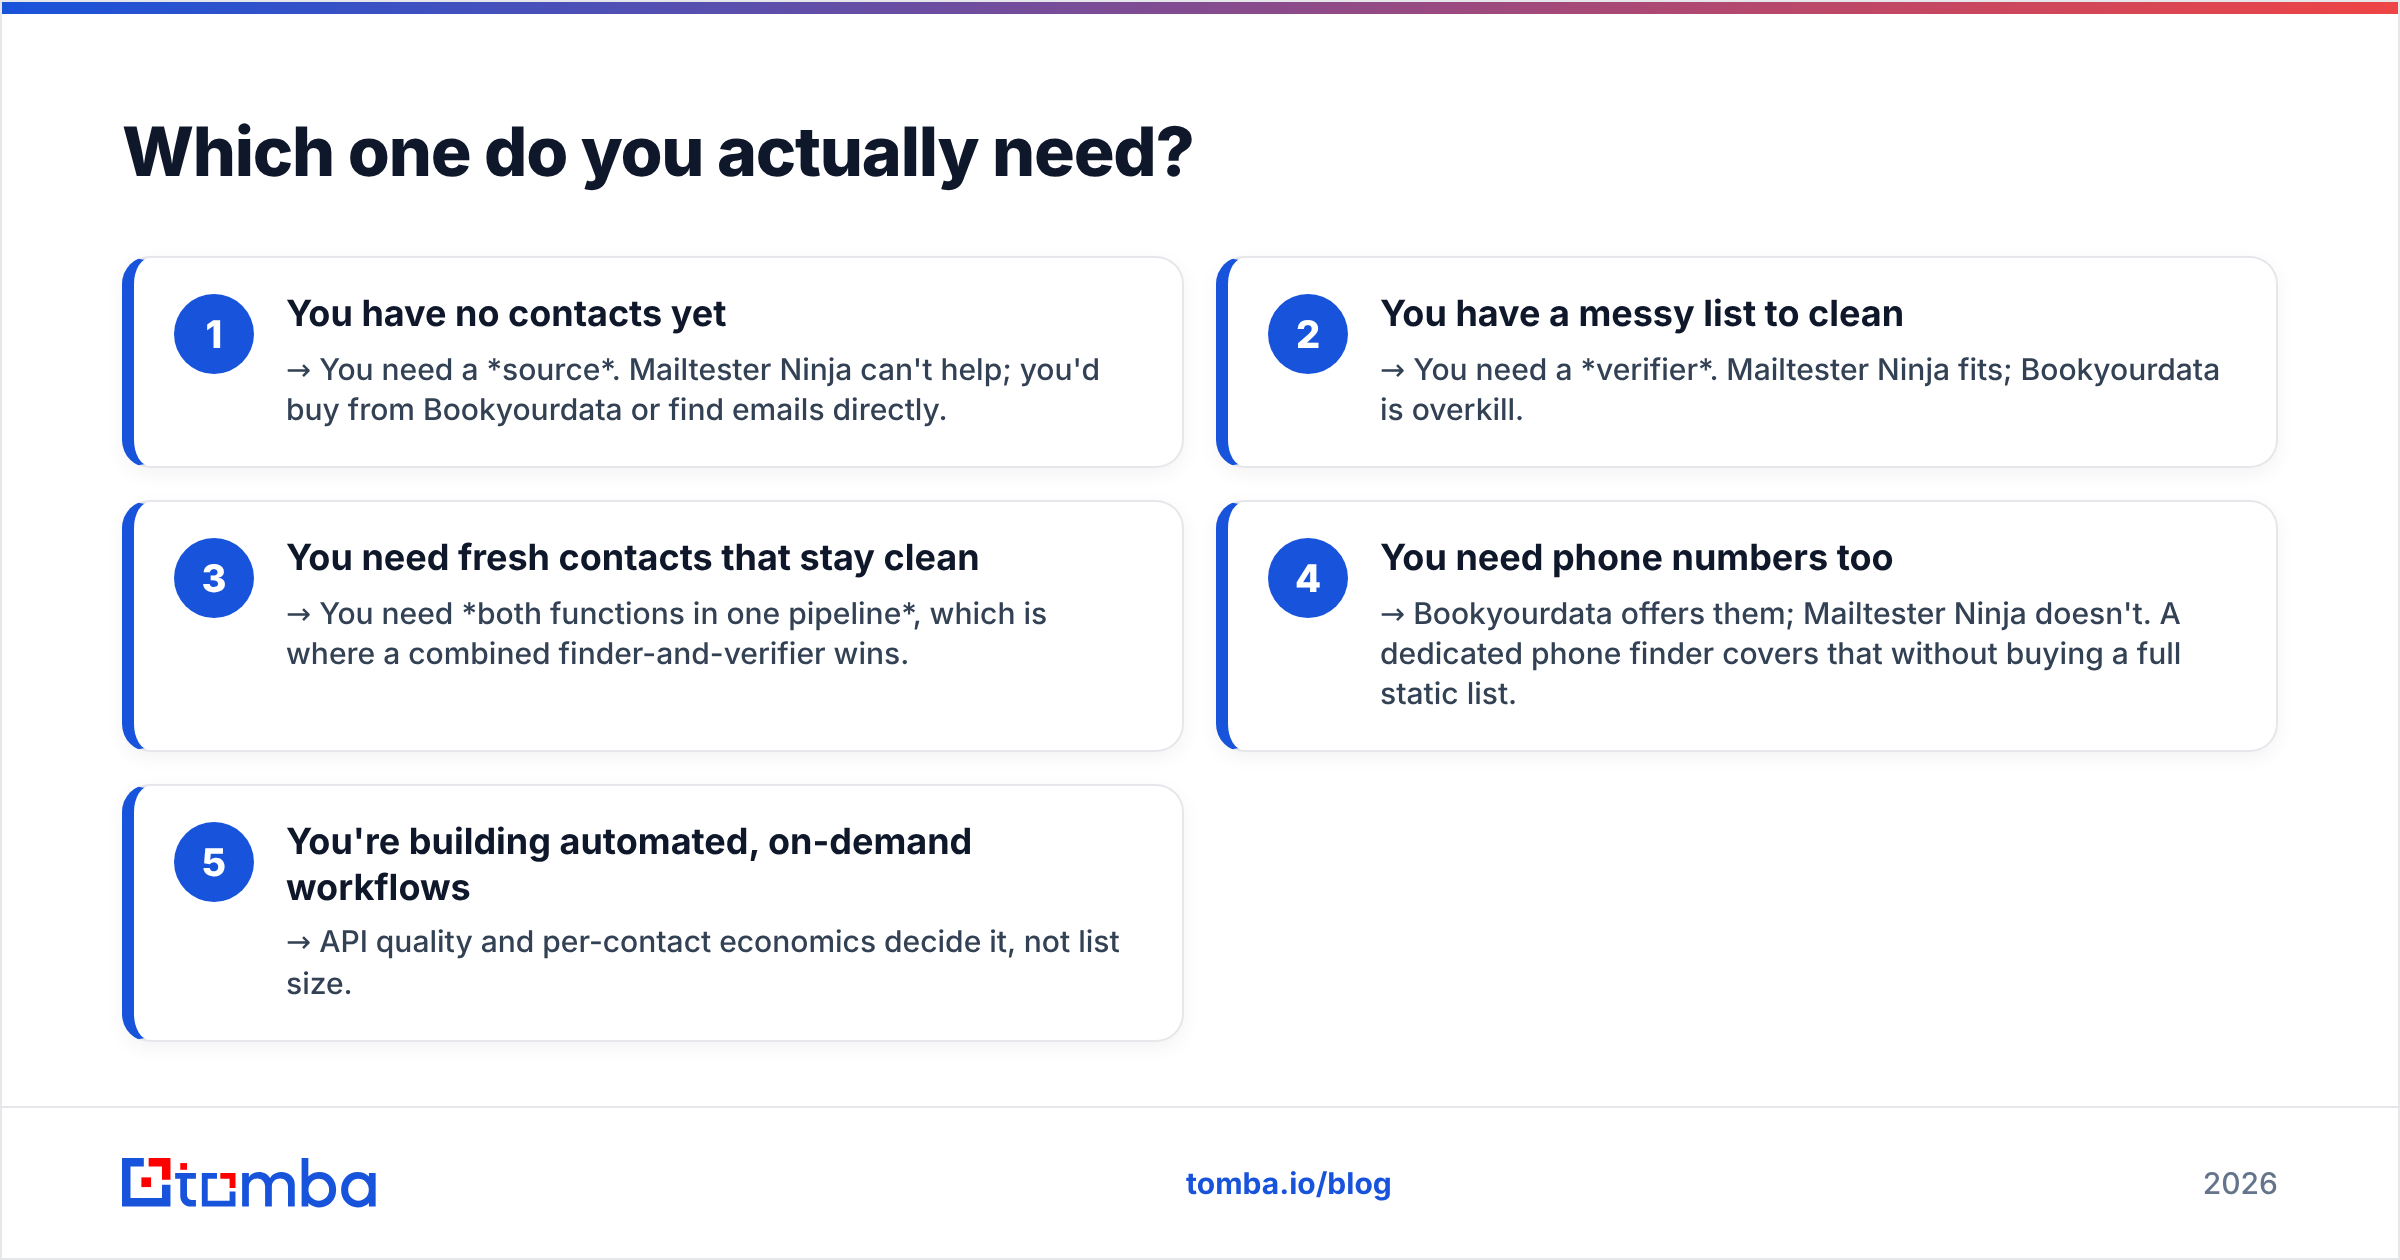The height and width of the screenshot is (1260, 2400).
Task: Click the number 5 circle badge
Action: click(x=214, y=862)
